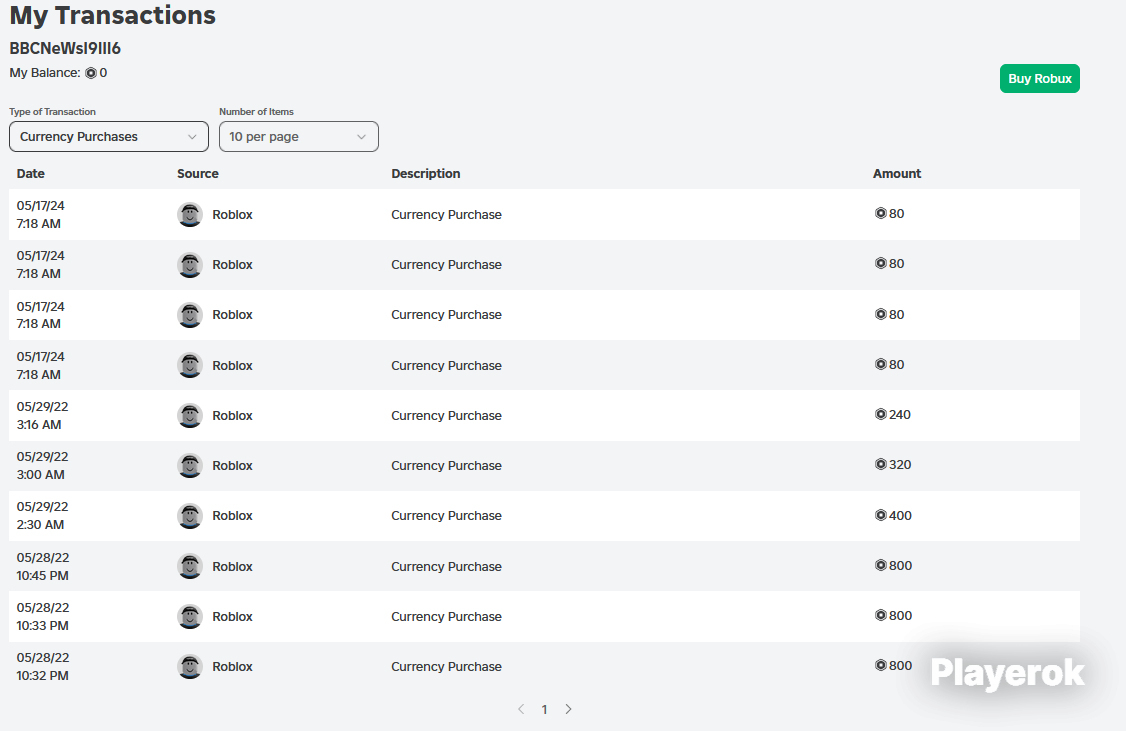The height and width of the screenshot is (731, 1126).
Task: Click Currency Purchase description in 3:16 AM row
Action: (x=446, y=416)
